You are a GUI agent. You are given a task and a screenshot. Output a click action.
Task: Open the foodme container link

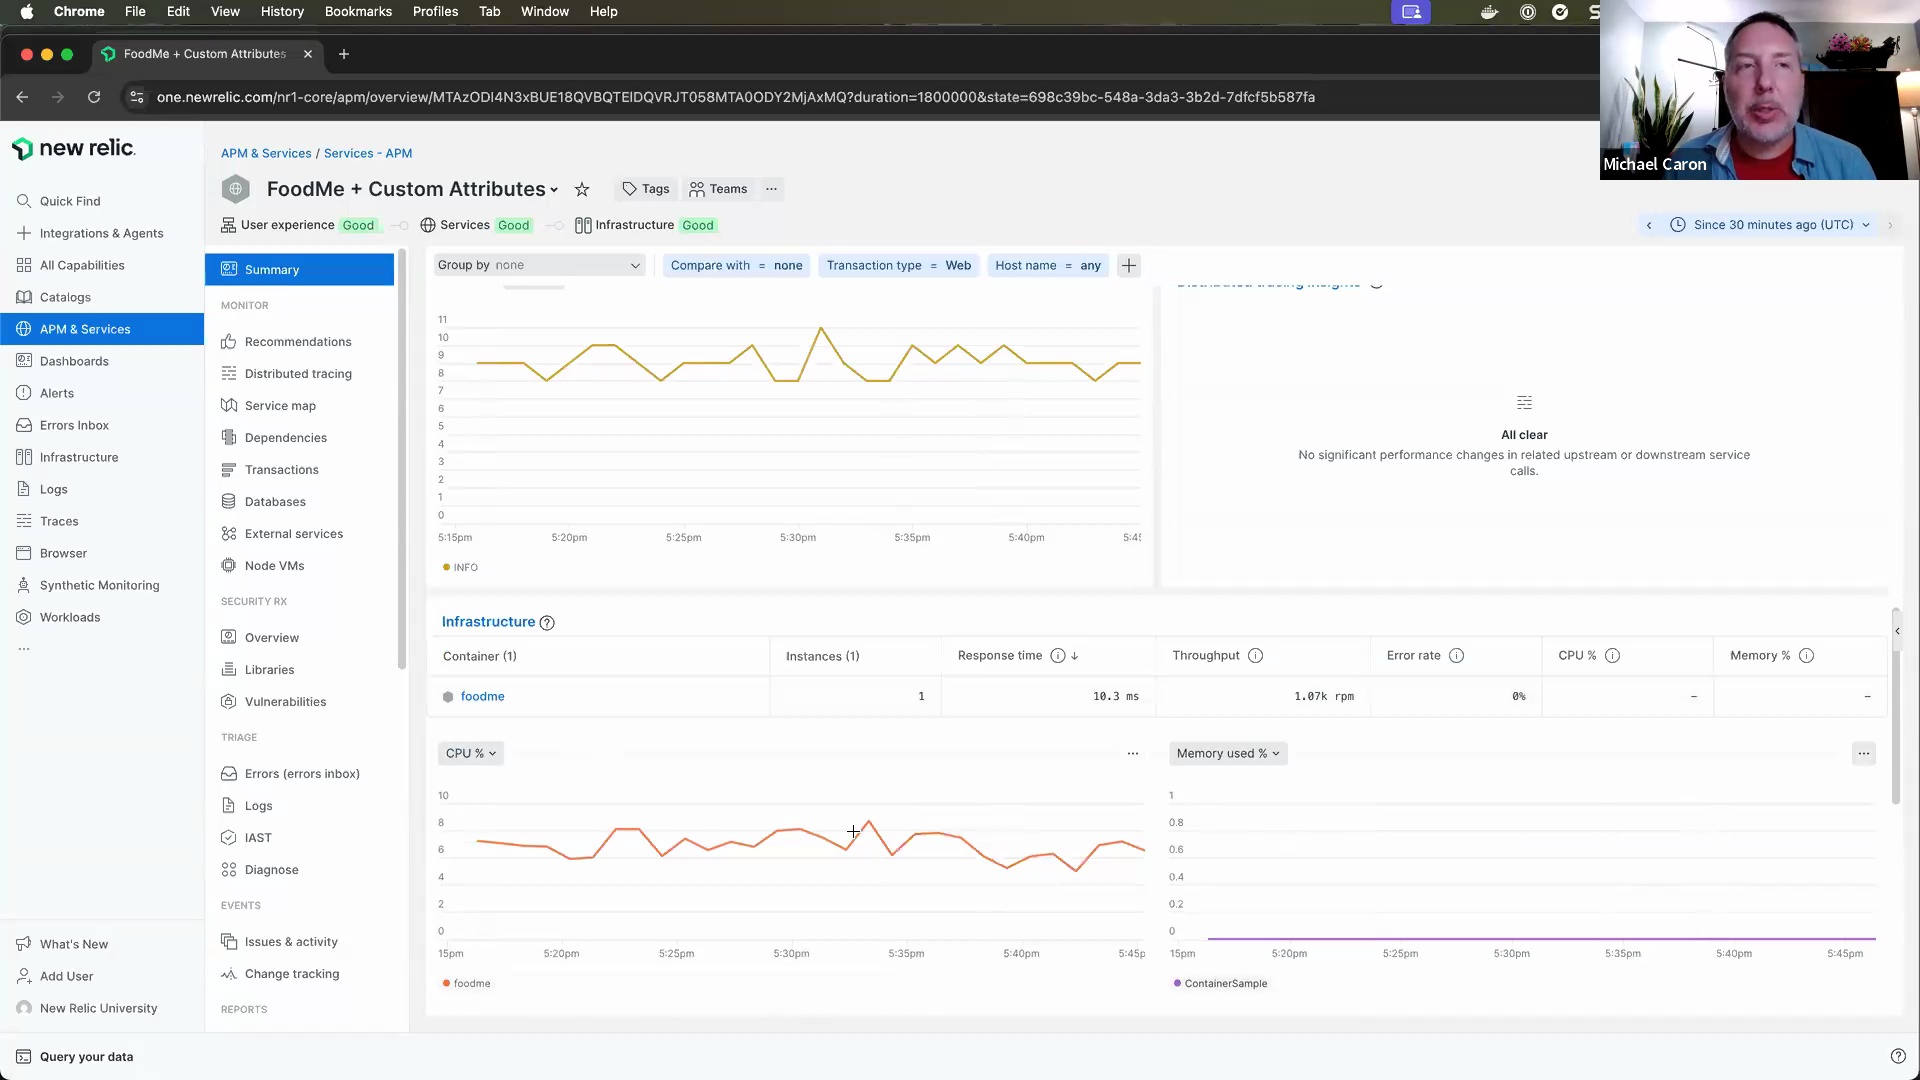(482, 697)
